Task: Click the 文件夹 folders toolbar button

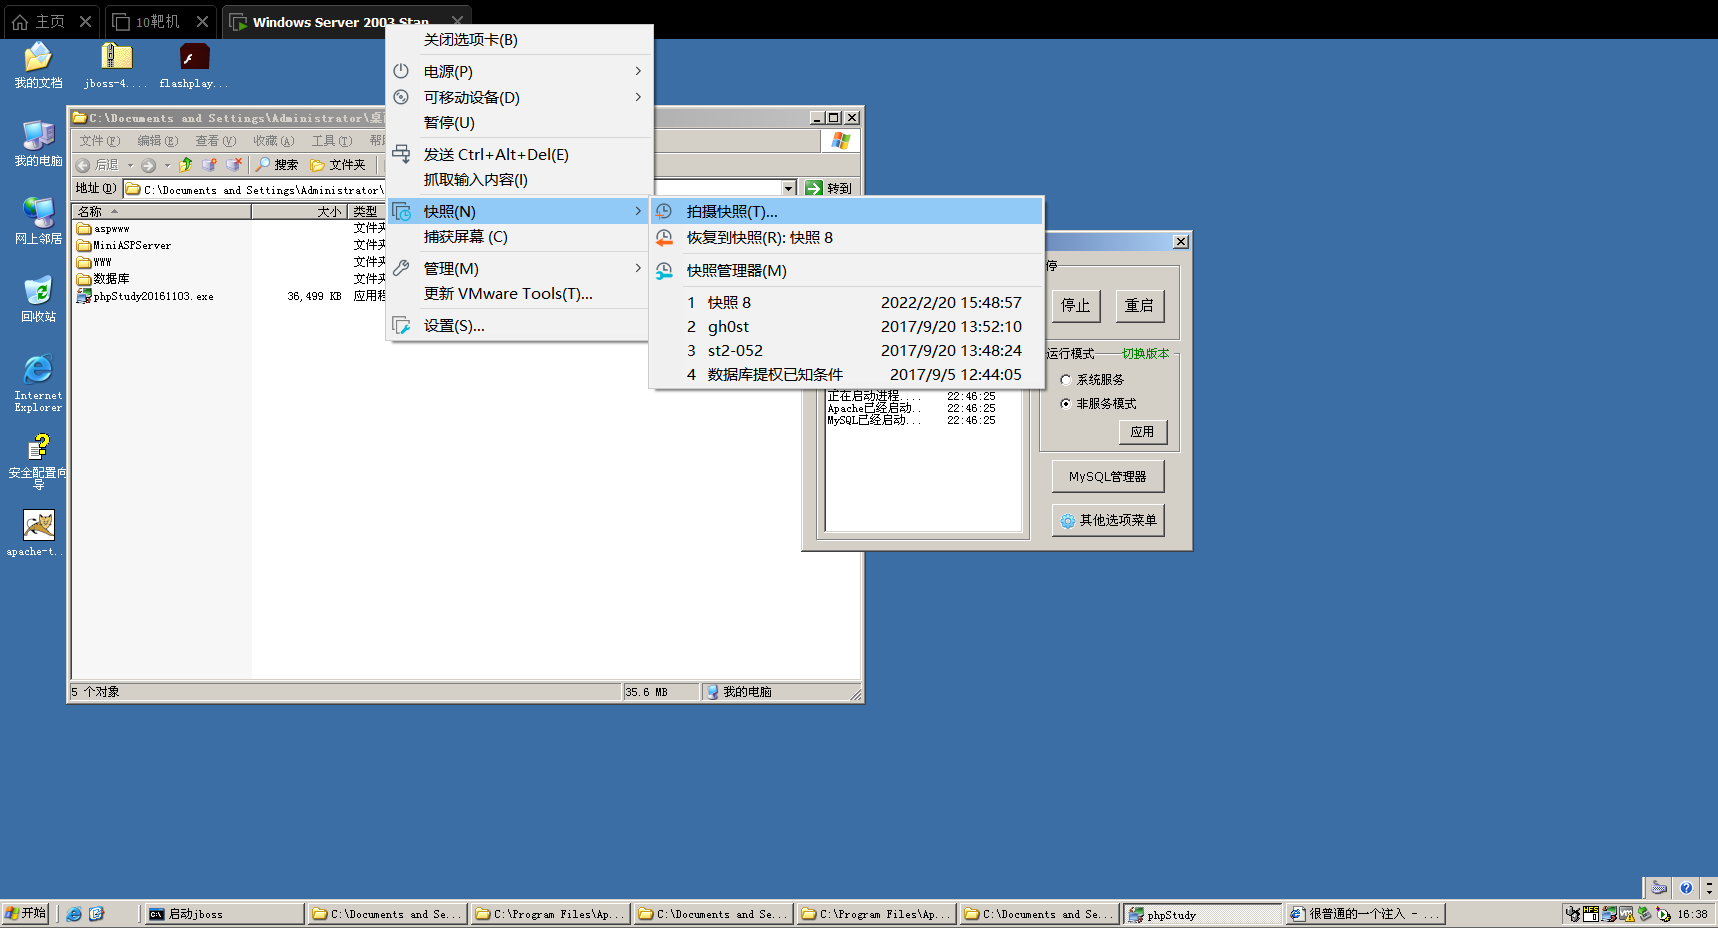Action: tap(338, 165)
